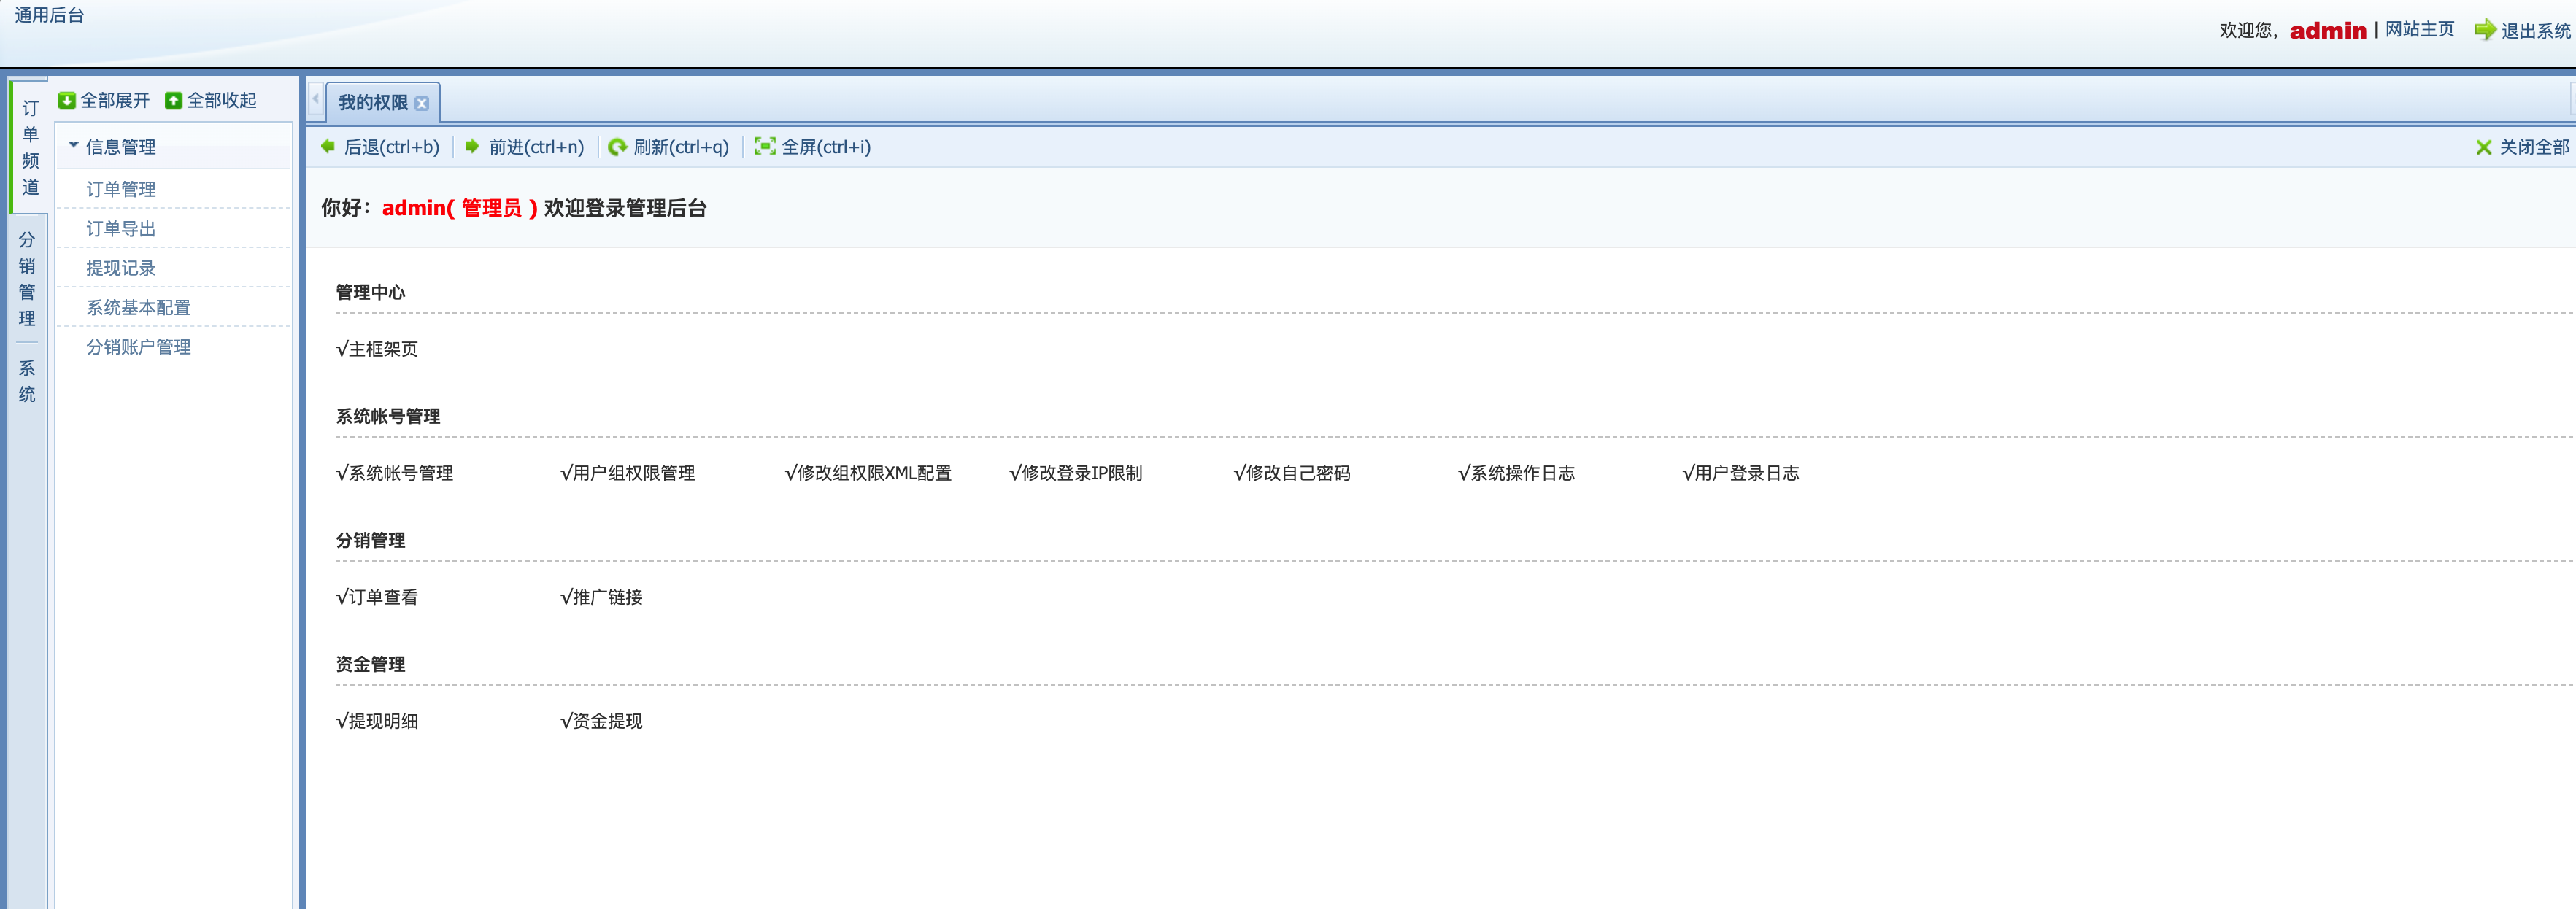
Task: Click the √用户组权限管理 permission
Action: [628, 473]
